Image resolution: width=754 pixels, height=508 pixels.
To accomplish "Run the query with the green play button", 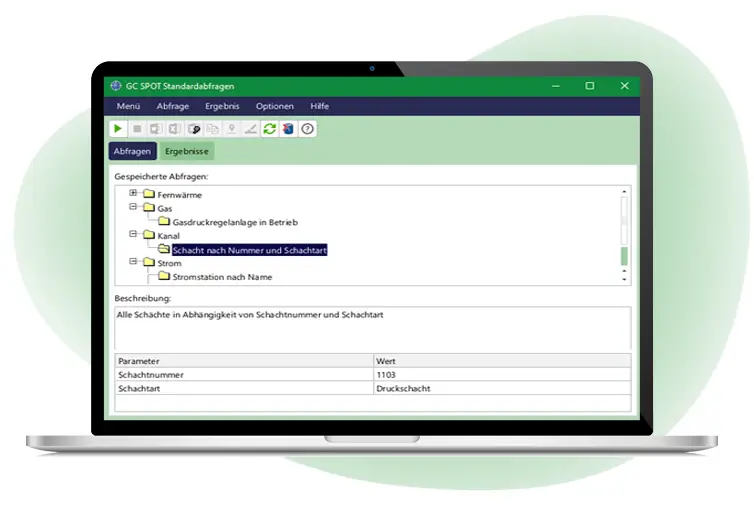I will (118, 129).
